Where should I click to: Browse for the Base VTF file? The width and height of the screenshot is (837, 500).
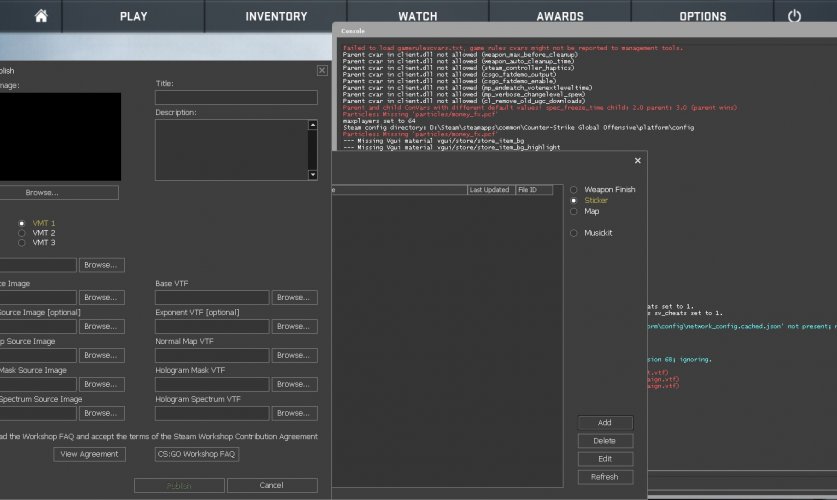pyautogui.click(x=293, y=297)
